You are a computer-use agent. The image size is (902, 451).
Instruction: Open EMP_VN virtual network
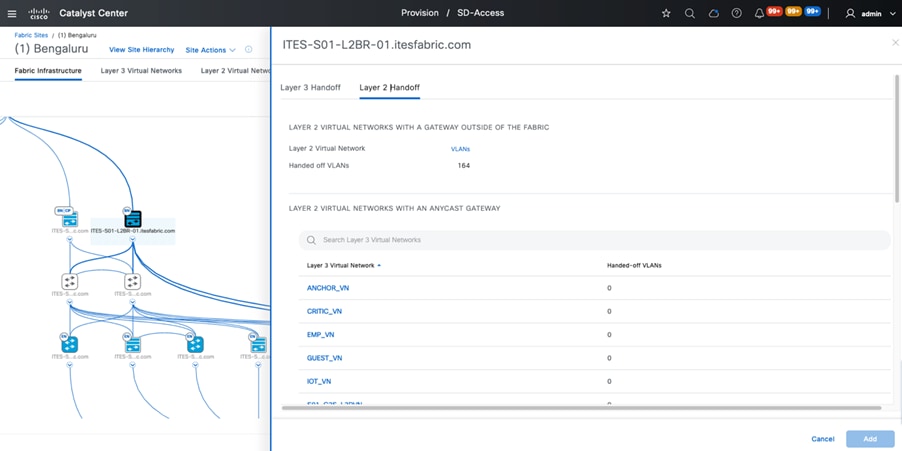point(320,334)
